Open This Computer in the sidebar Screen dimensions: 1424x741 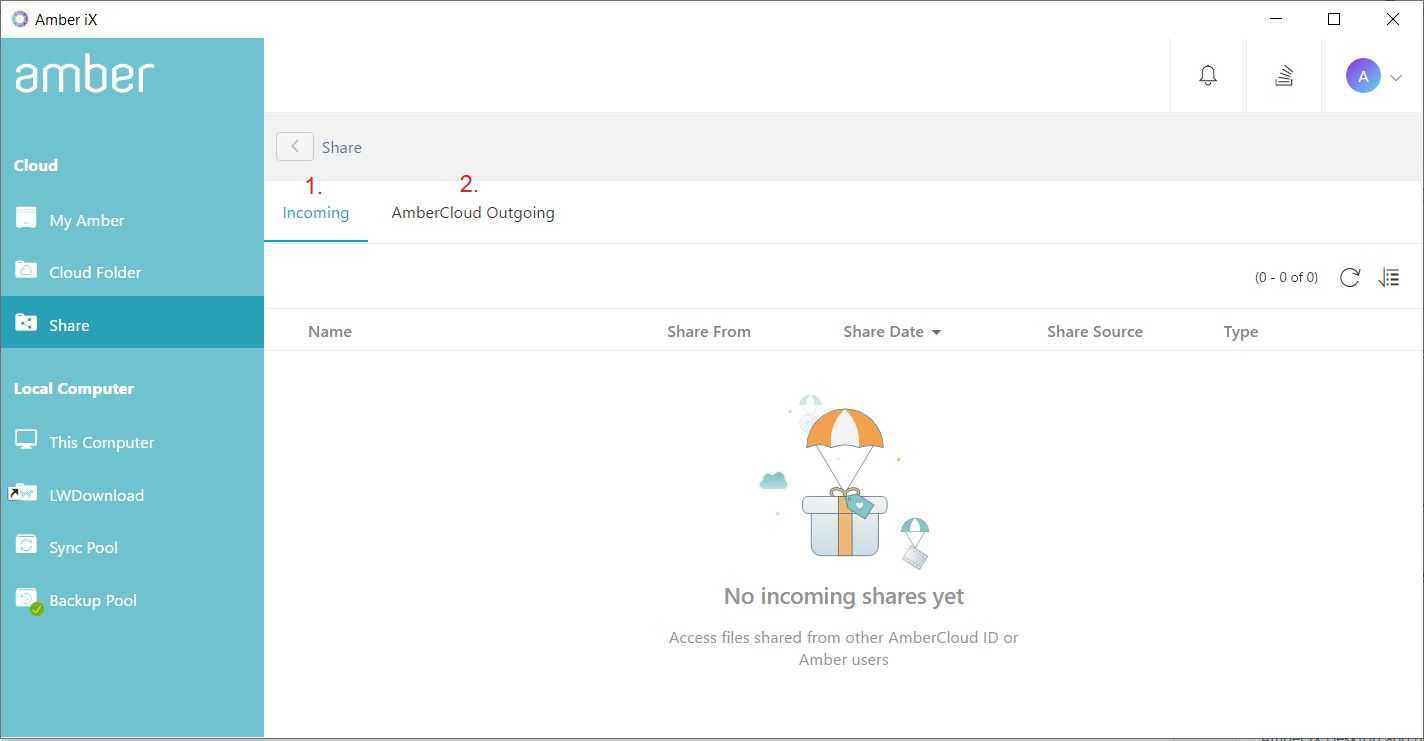coord(132,442)
